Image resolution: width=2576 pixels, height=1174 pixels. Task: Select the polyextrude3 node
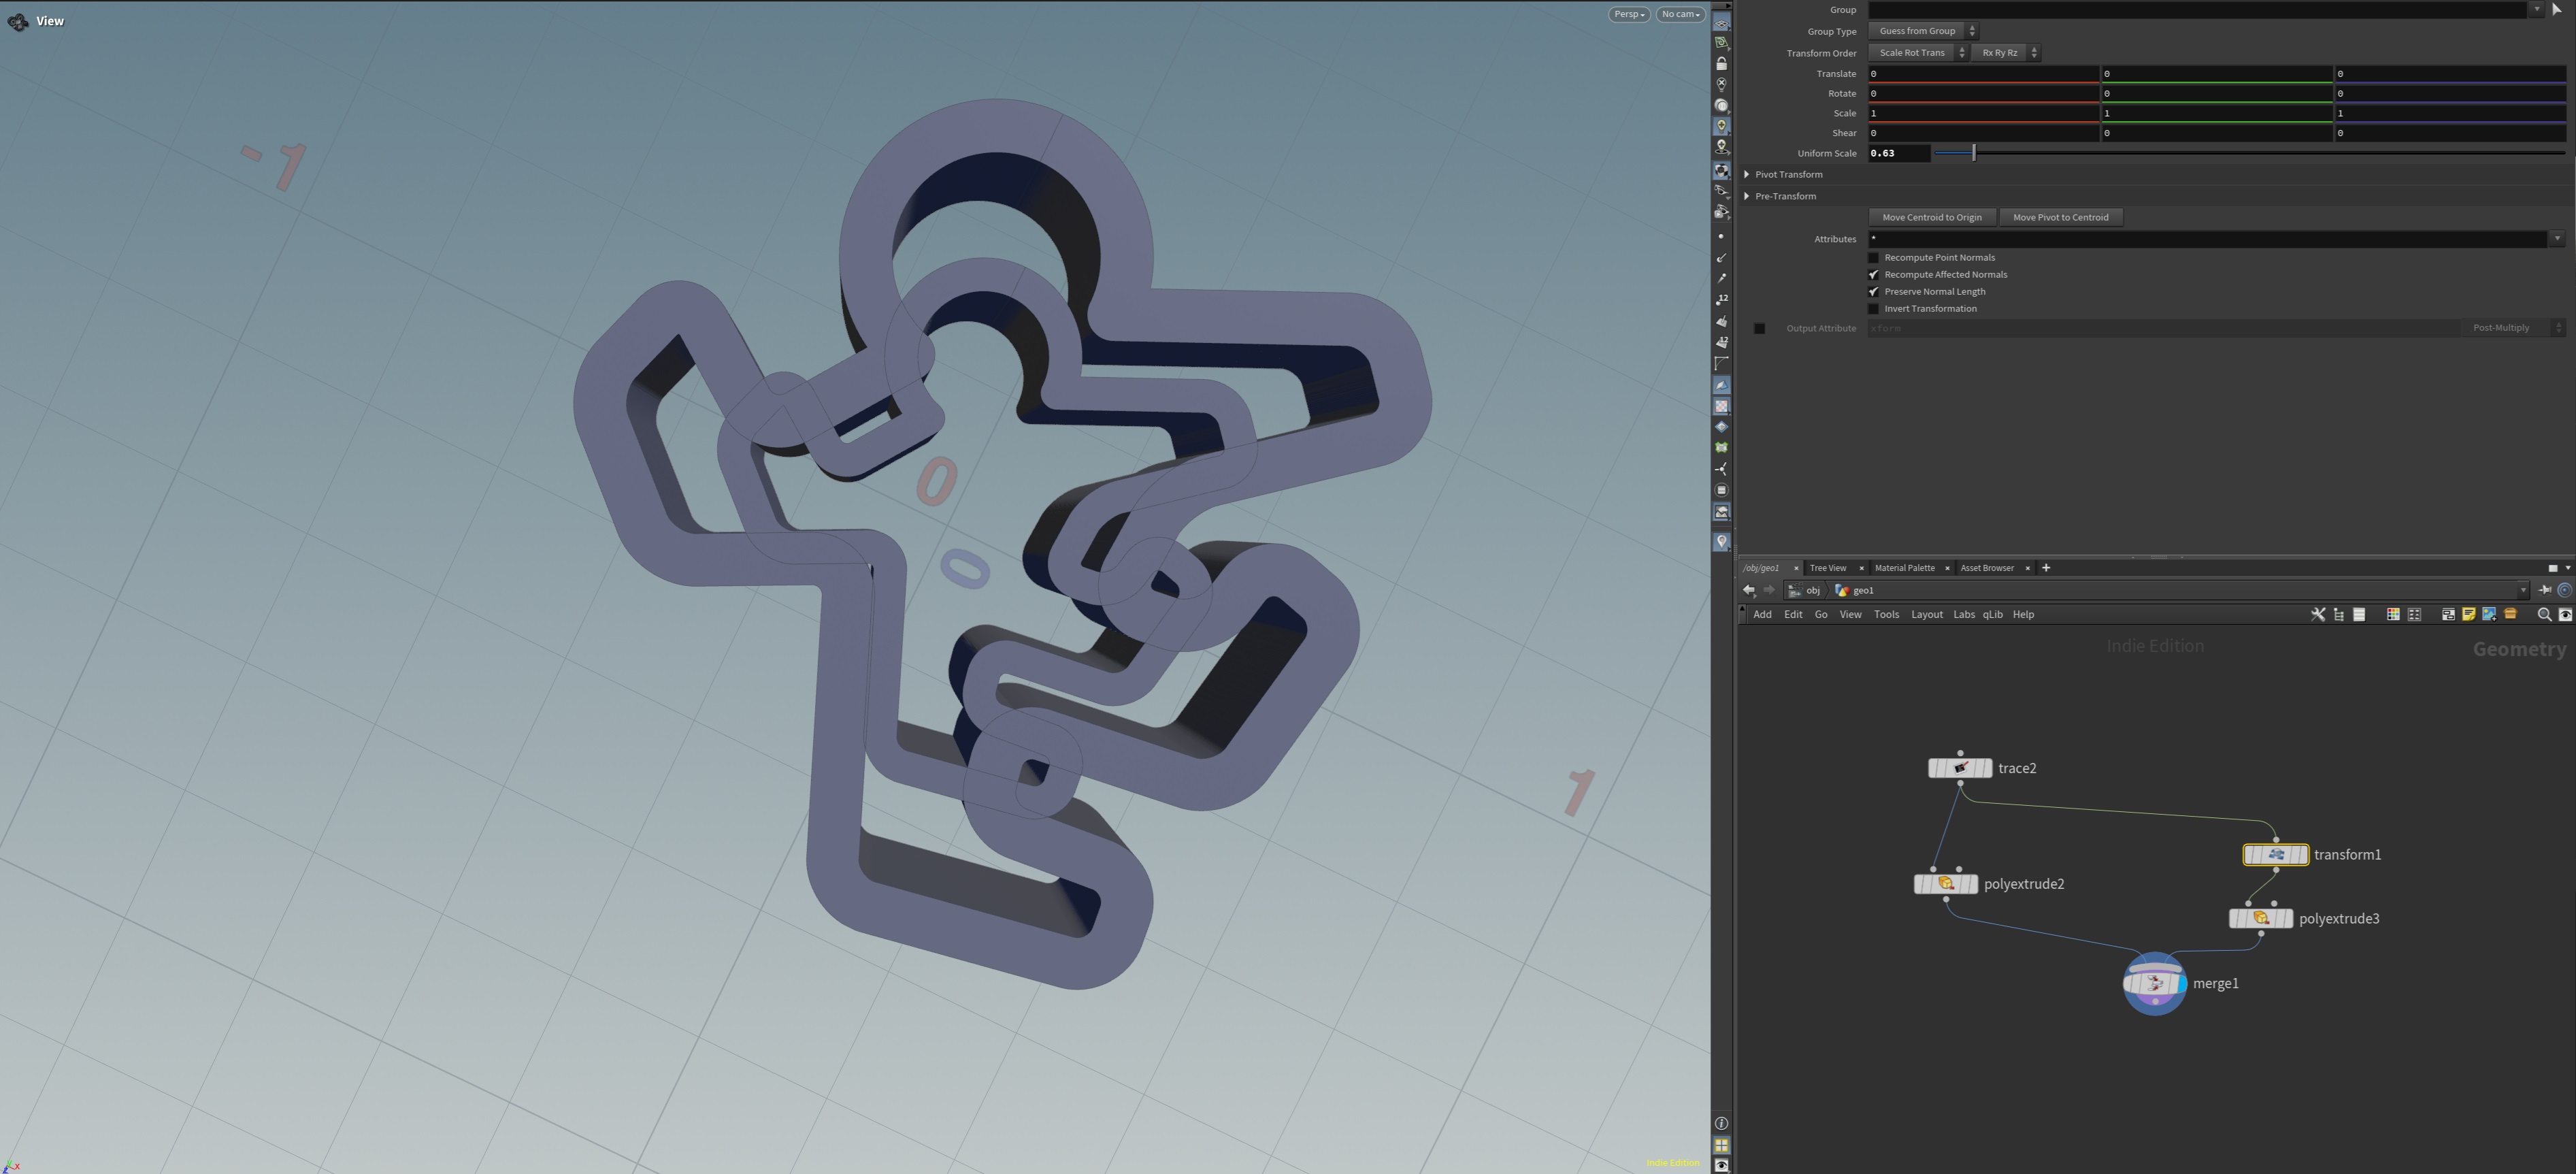point(2260,918)
